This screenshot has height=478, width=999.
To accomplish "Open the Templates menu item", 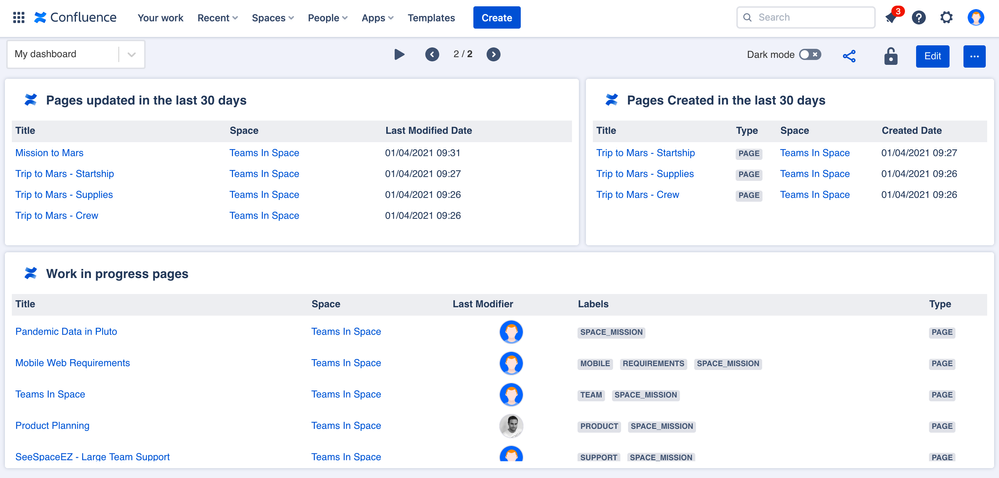I will coord(431,18).
